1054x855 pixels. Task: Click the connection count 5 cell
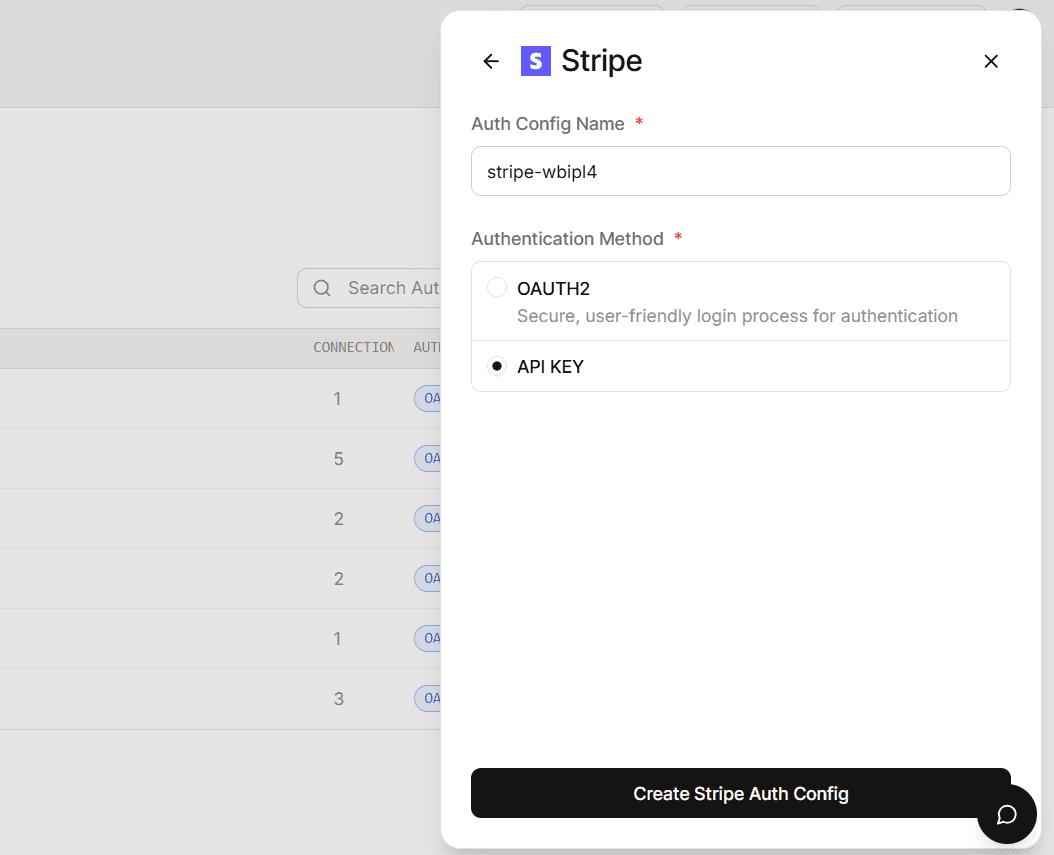pos(339,458)
